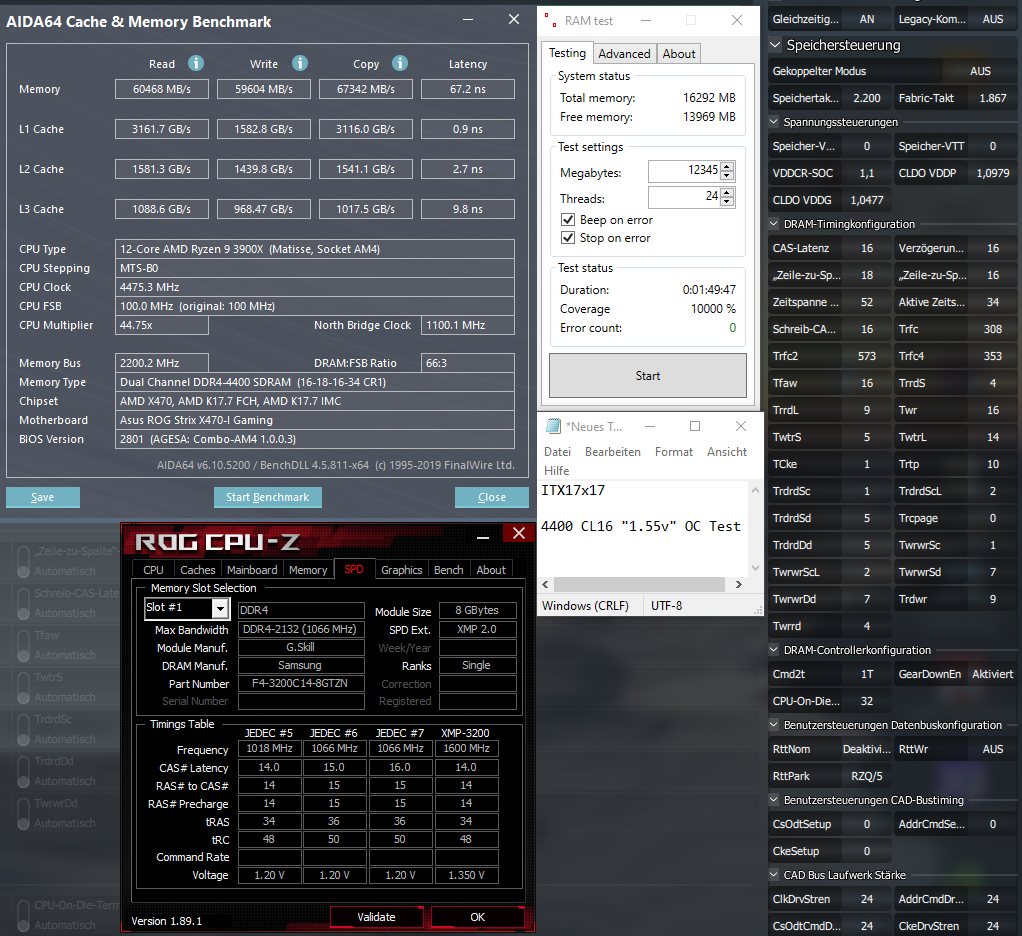Click the Read info icon in AIDA64

(x=196, y=63)
